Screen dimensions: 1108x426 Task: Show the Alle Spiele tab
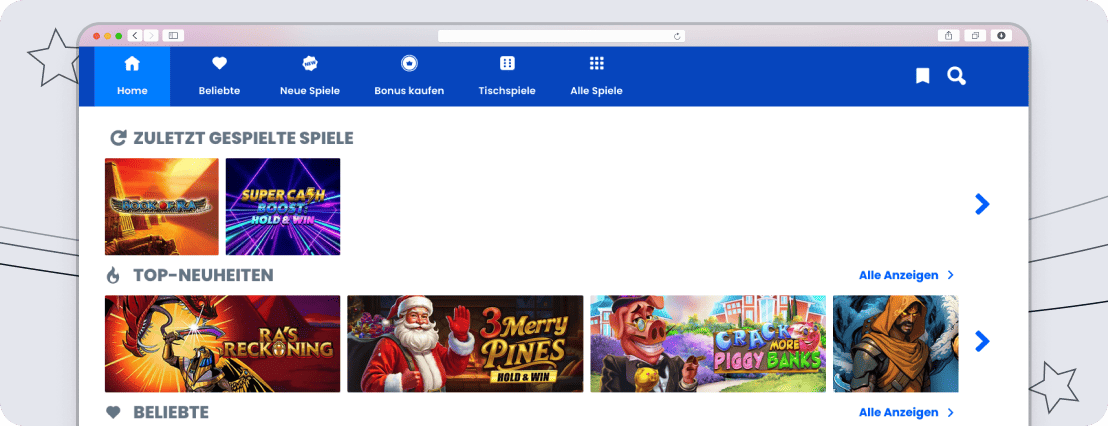596,76
